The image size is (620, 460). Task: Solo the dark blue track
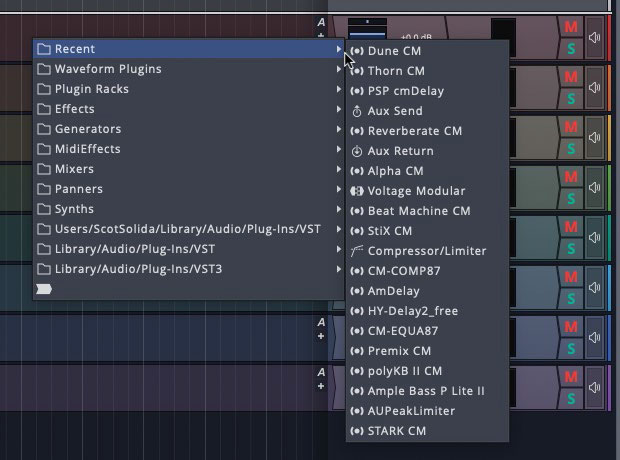pos(571,349)
